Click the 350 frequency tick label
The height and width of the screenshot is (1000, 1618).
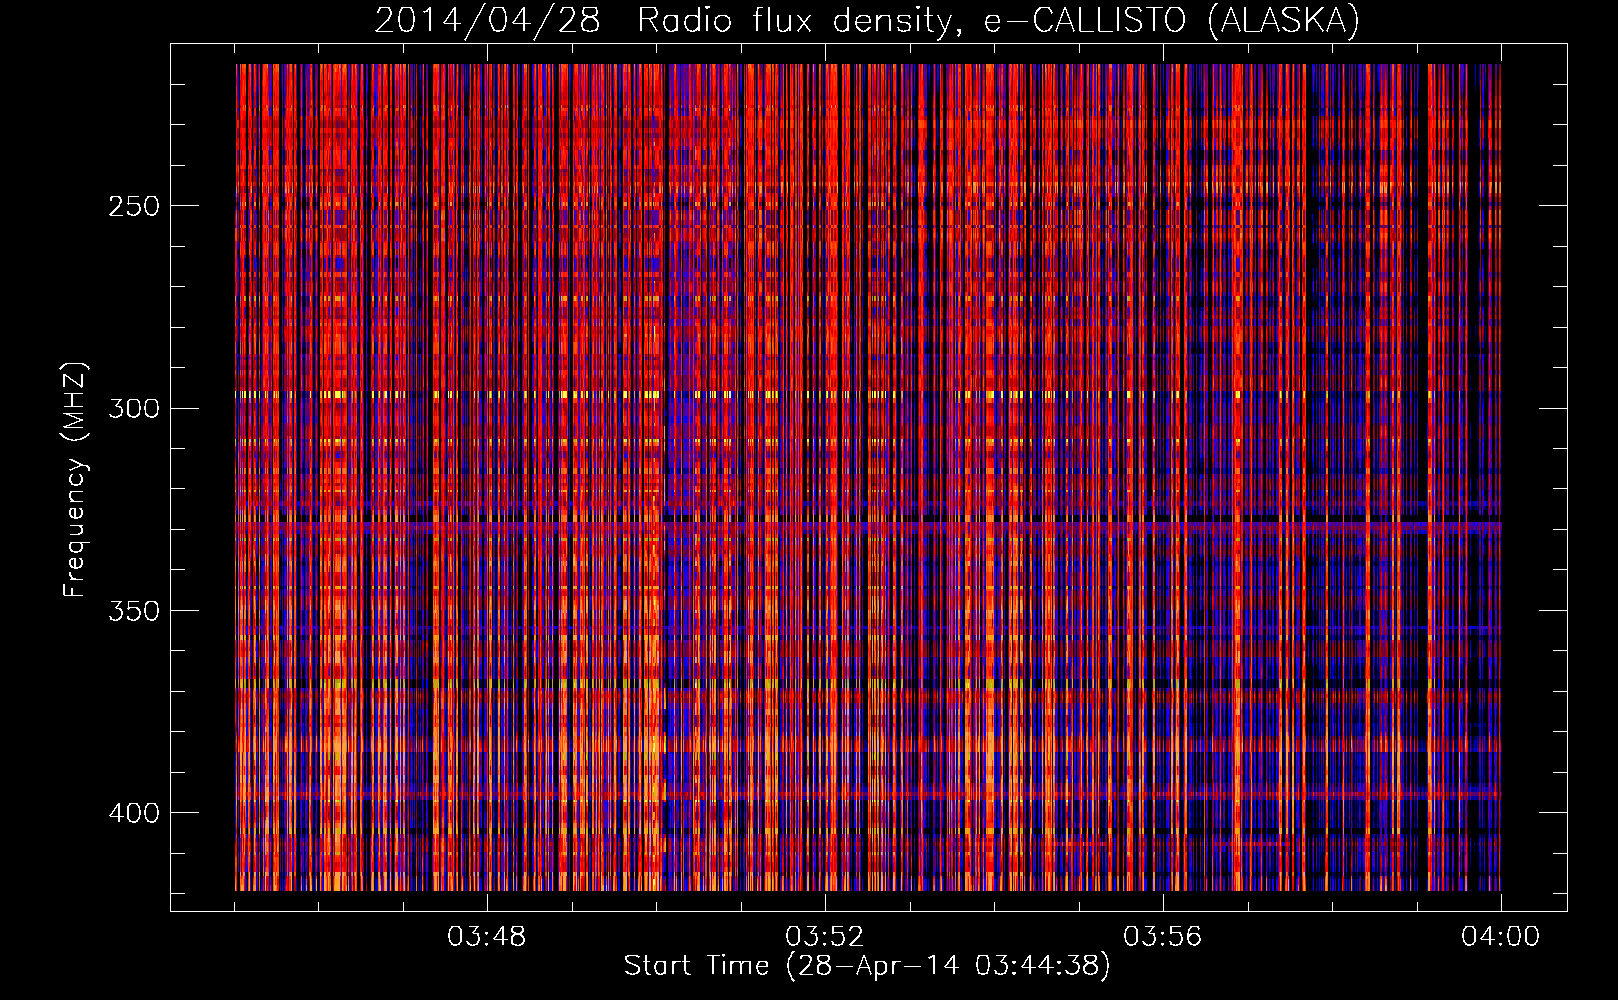[x=133, y=612]
